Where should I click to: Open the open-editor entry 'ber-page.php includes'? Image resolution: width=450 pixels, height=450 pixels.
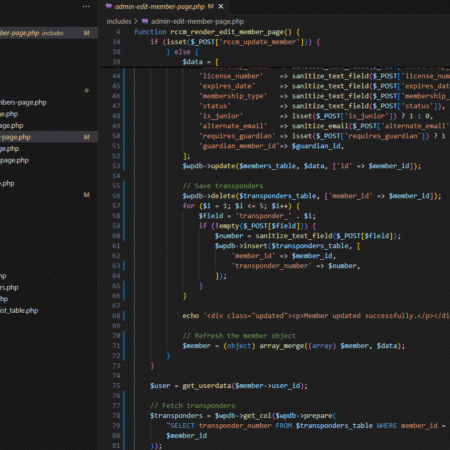point(49,33)
